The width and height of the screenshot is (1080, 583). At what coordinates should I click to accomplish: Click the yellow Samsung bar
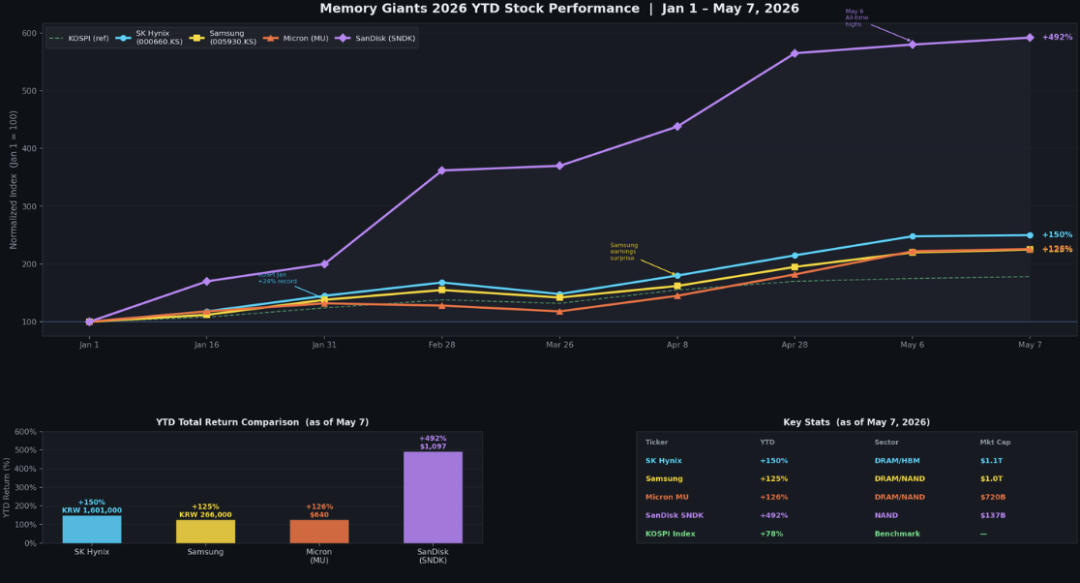tap(205, 531)
